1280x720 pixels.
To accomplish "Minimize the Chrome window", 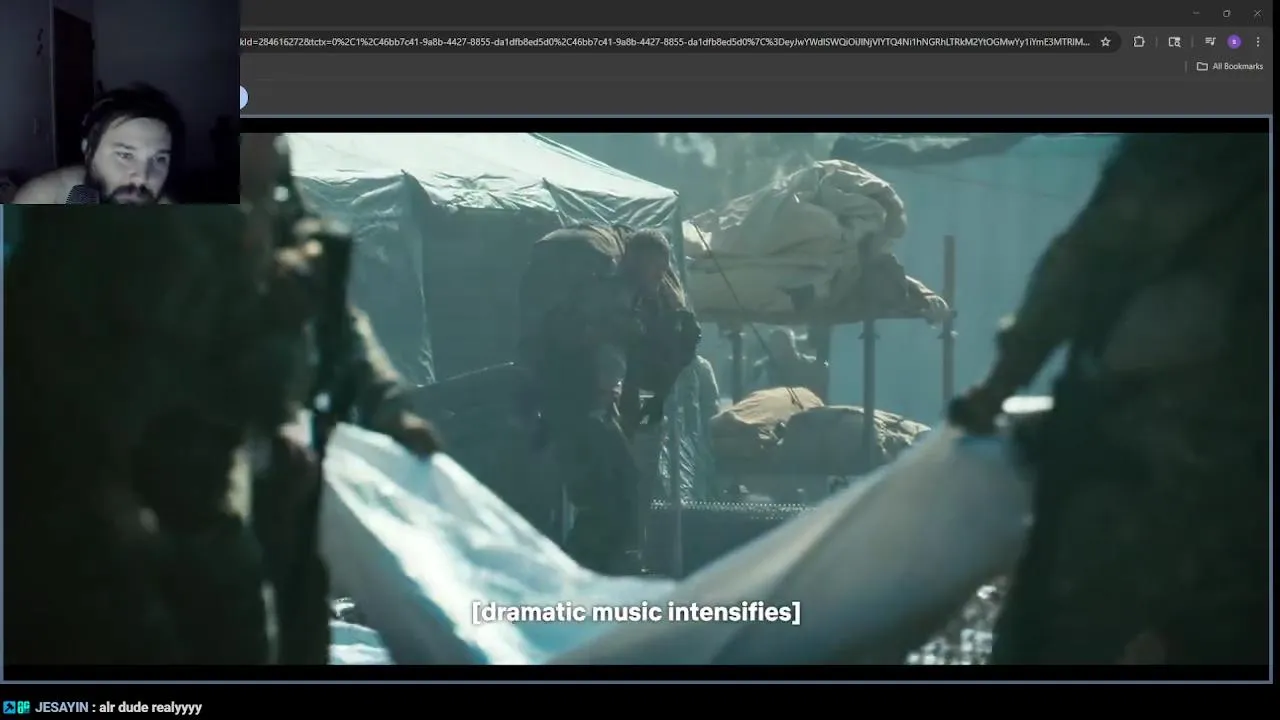I will [1196, 13].
